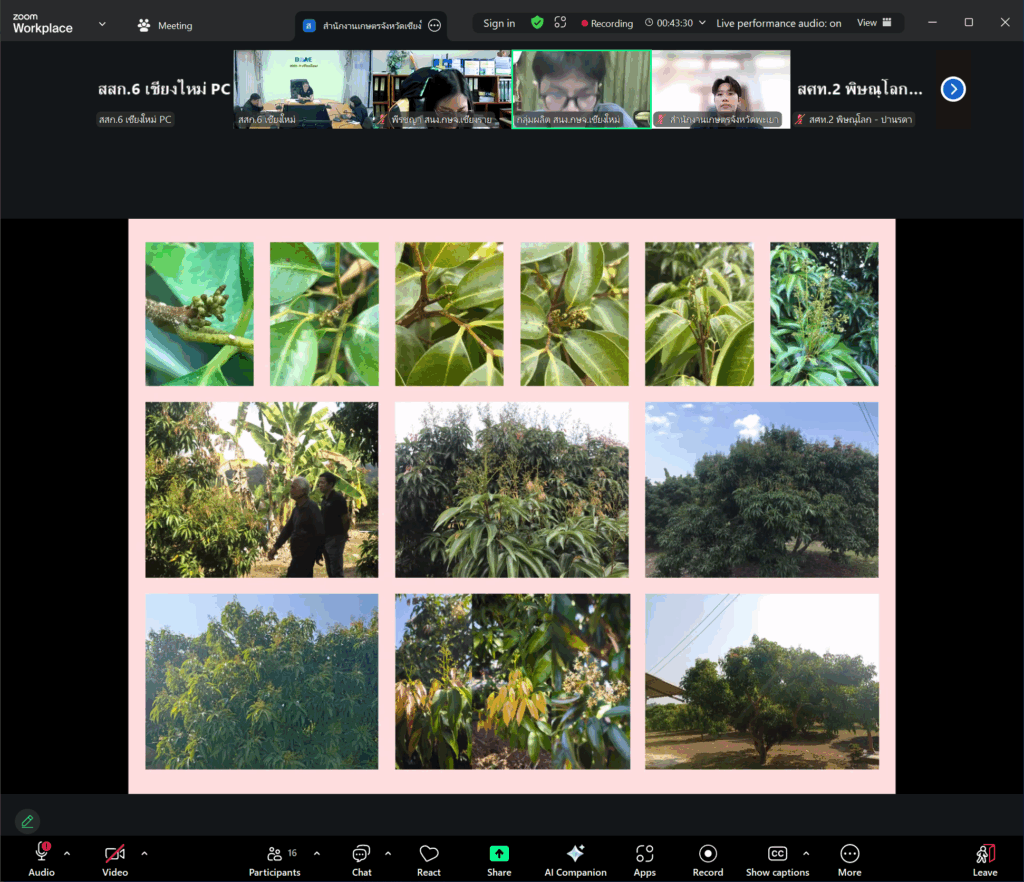The height and width of the screenshot is (882, 1024).
Task: Click the AI Companion sparkle icon
Action: 575,854
